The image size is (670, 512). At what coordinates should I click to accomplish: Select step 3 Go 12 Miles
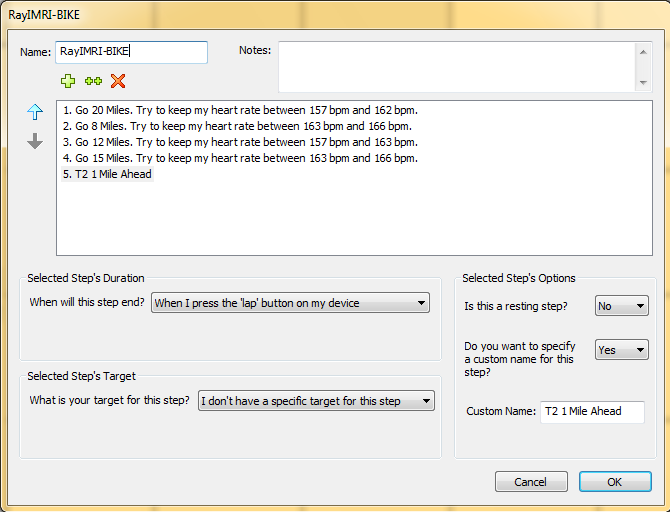coord(240,142)
